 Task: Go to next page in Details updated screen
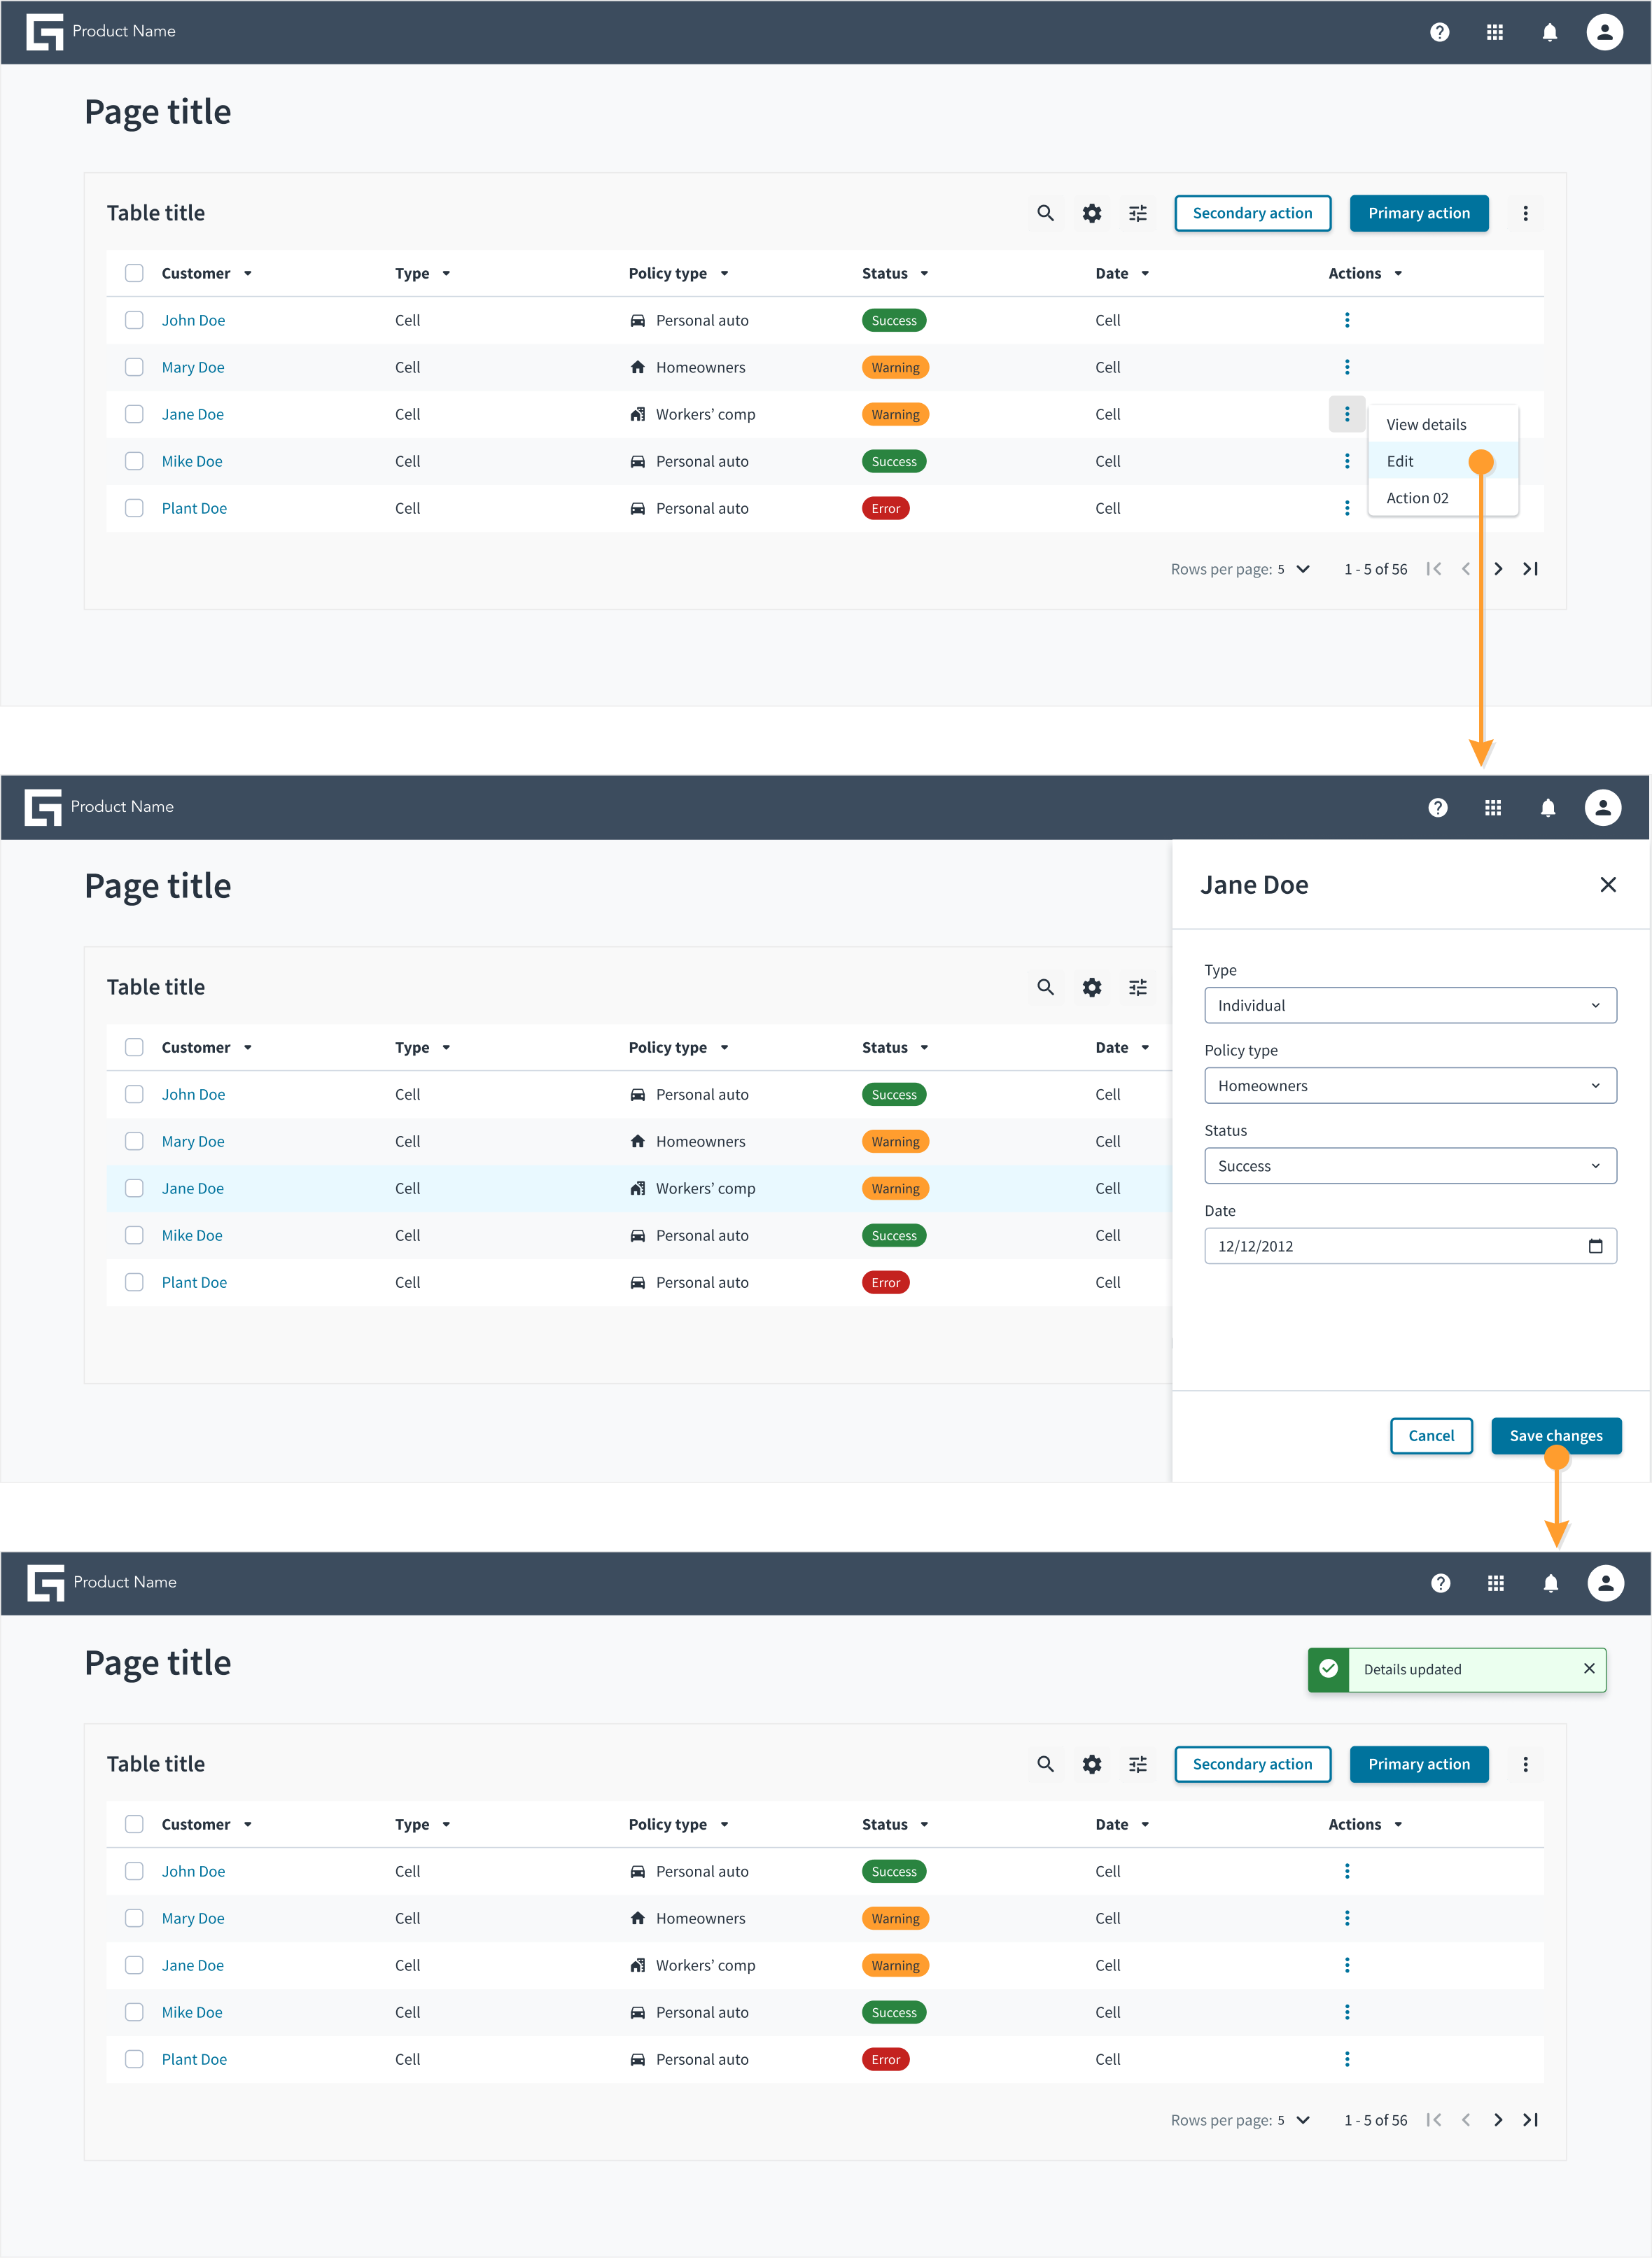pos(1497,2120)
